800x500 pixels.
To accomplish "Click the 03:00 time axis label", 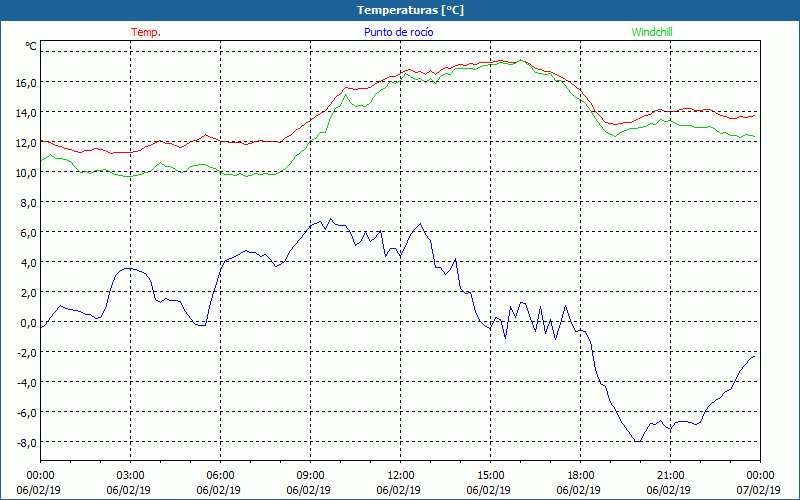I will (131, 476).
